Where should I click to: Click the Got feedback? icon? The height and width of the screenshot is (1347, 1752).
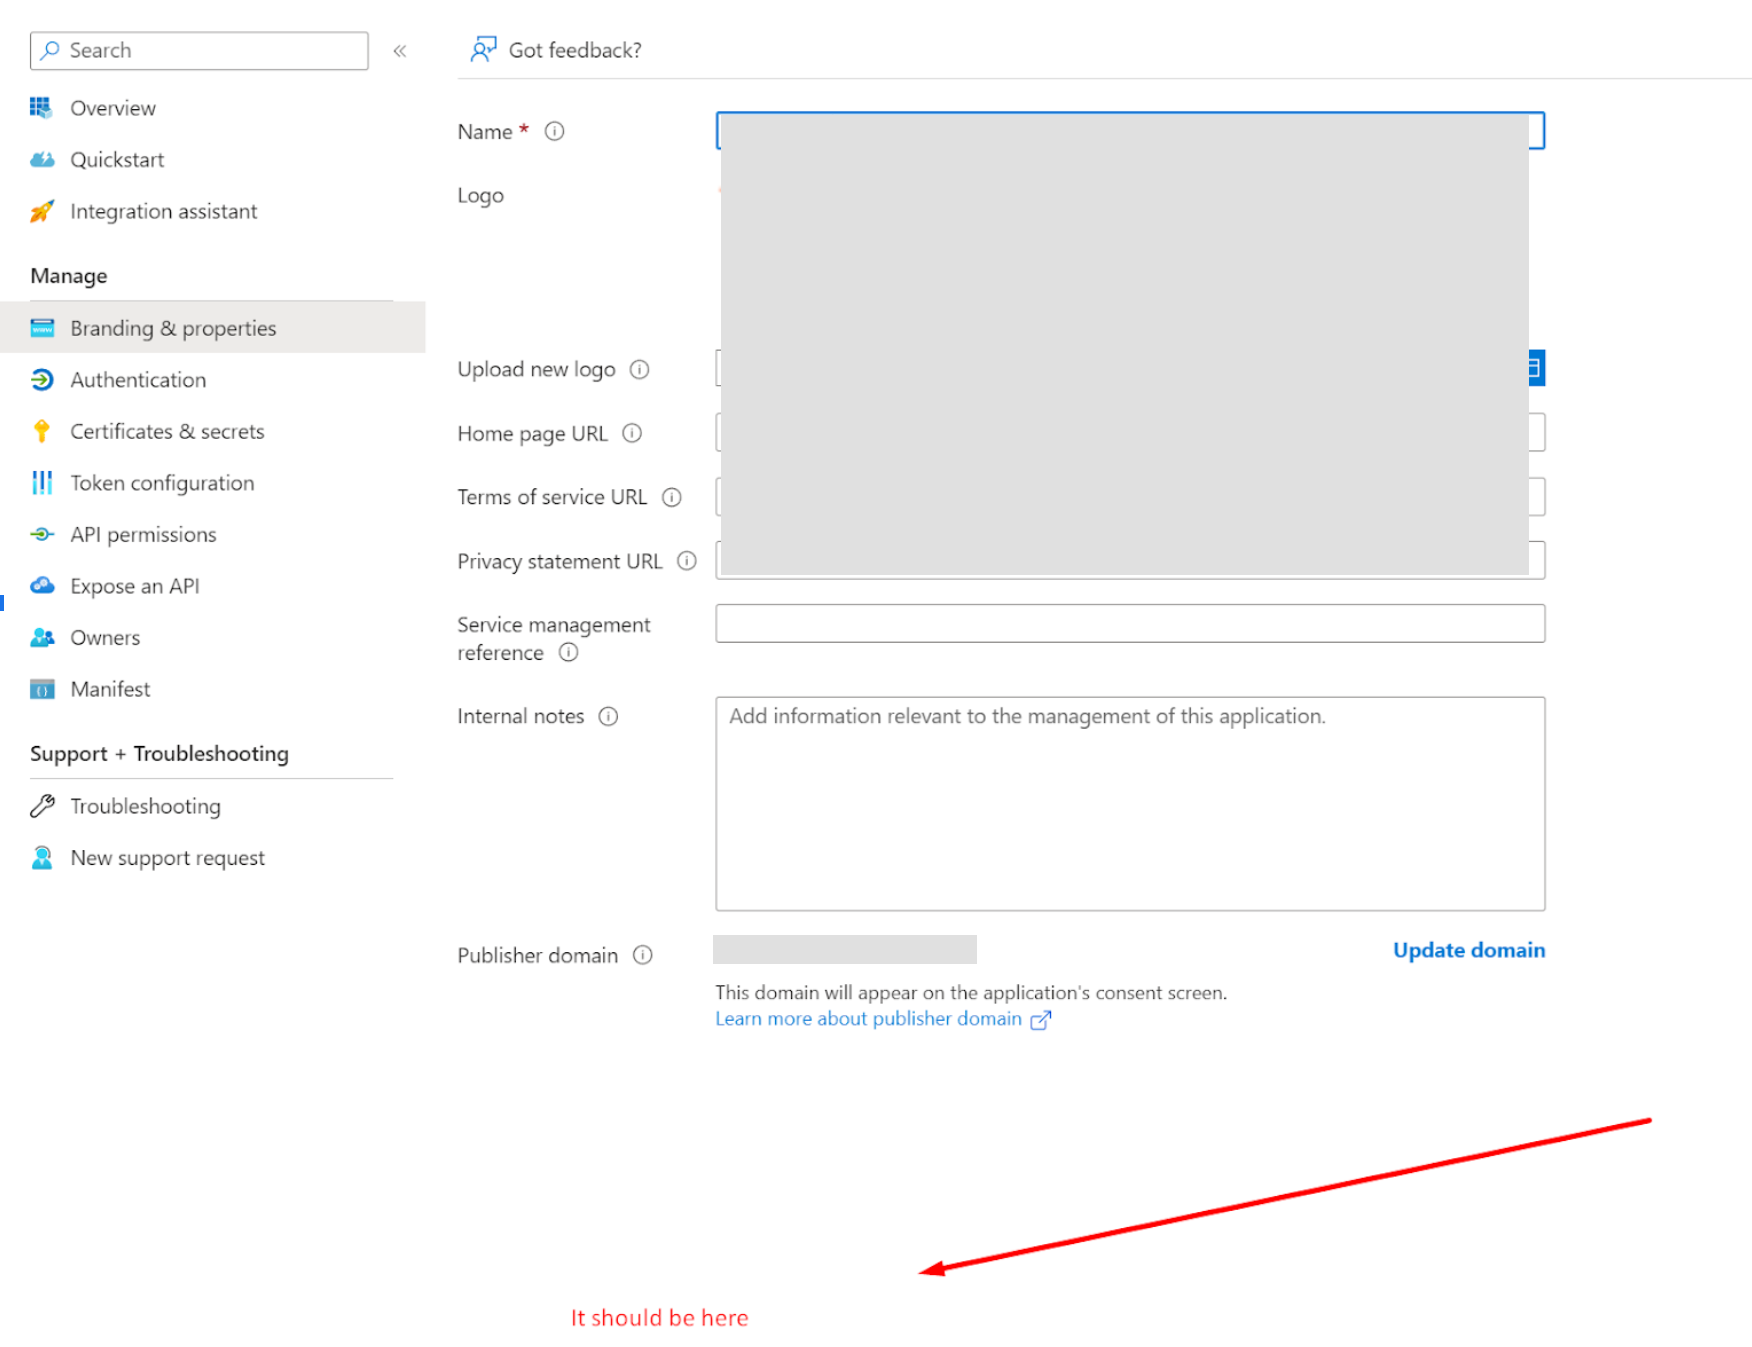click(483, 48)
